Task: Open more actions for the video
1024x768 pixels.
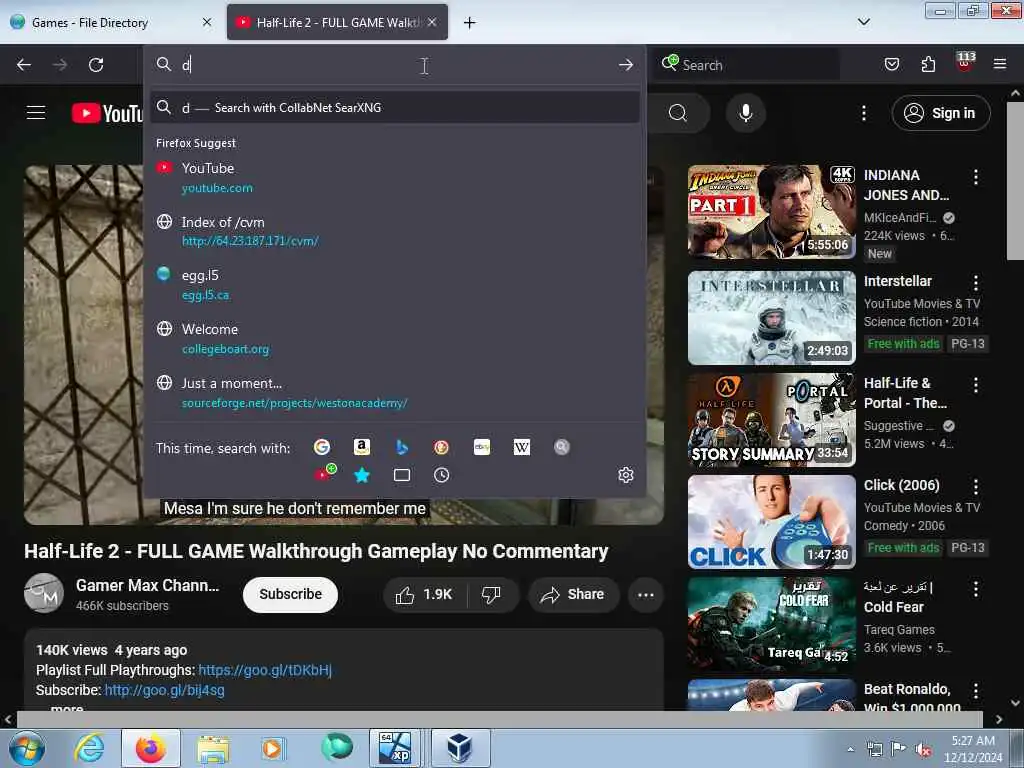Action: click(646, 594)
